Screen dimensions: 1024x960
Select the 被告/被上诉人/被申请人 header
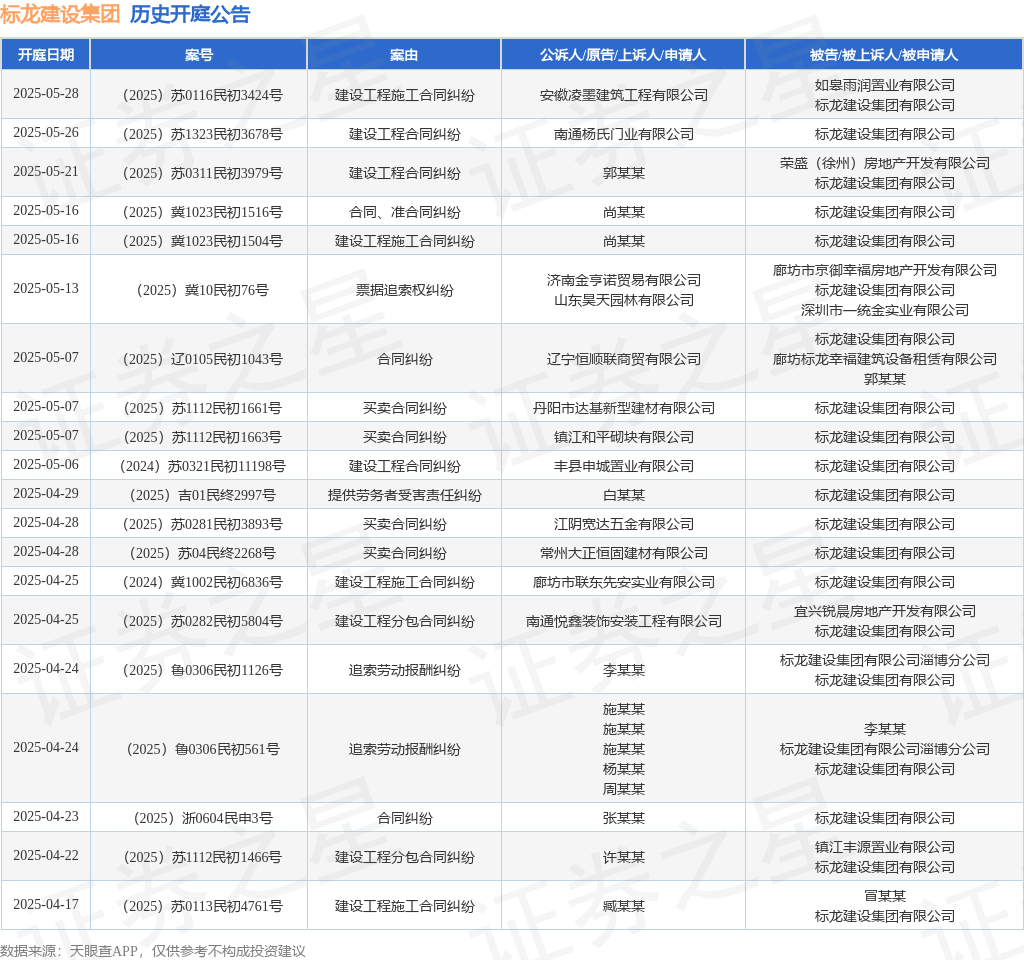(x=884, y=55)
